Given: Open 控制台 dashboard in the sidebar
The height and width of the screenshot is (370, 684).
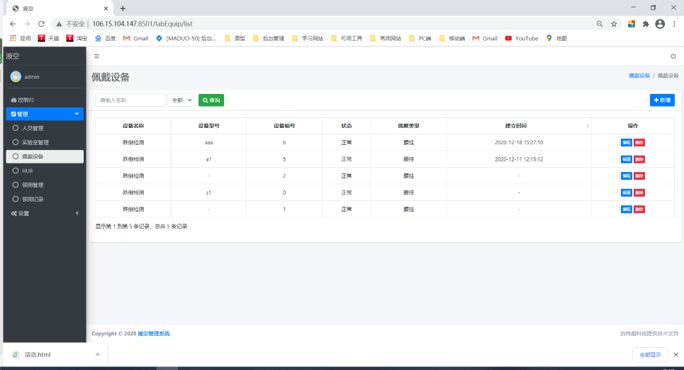Looking at the screenshot, I should click(x=45, y=100).
